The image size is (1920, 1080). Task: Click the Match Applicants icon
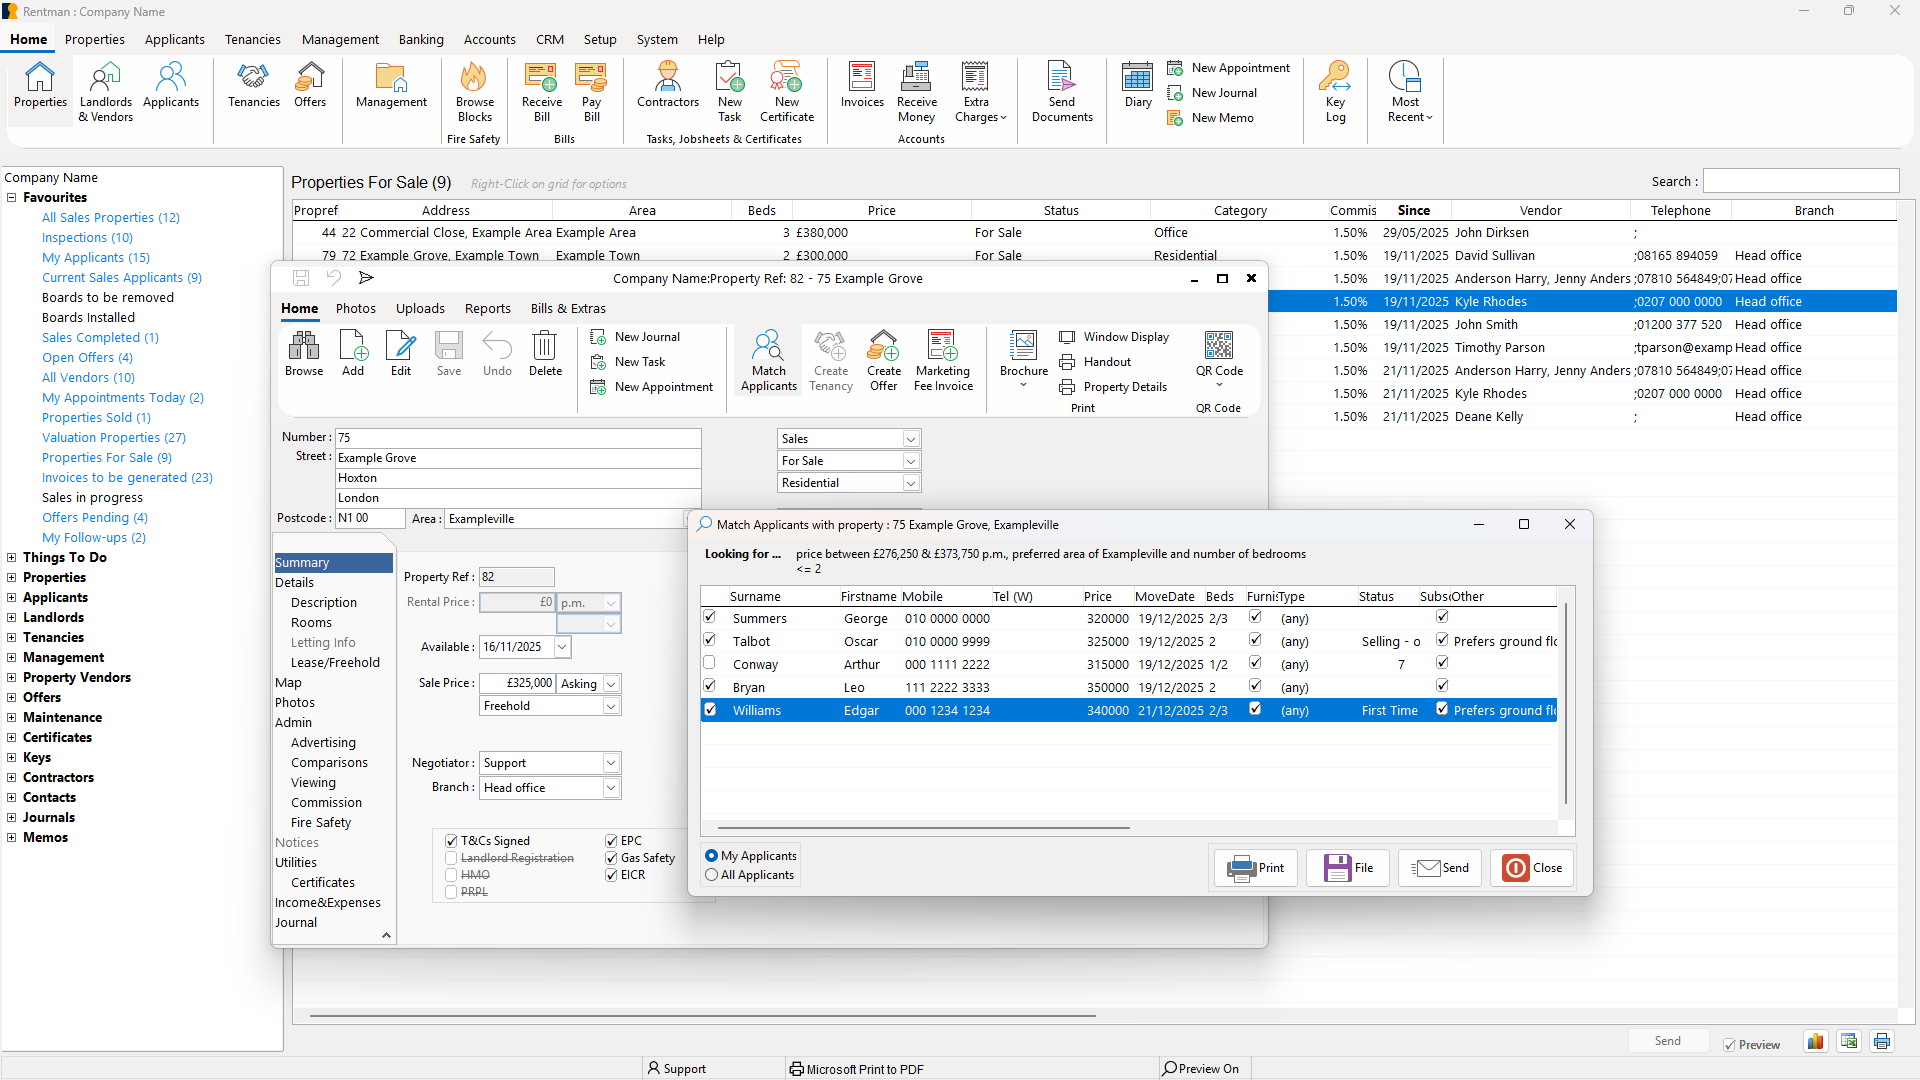768,360
